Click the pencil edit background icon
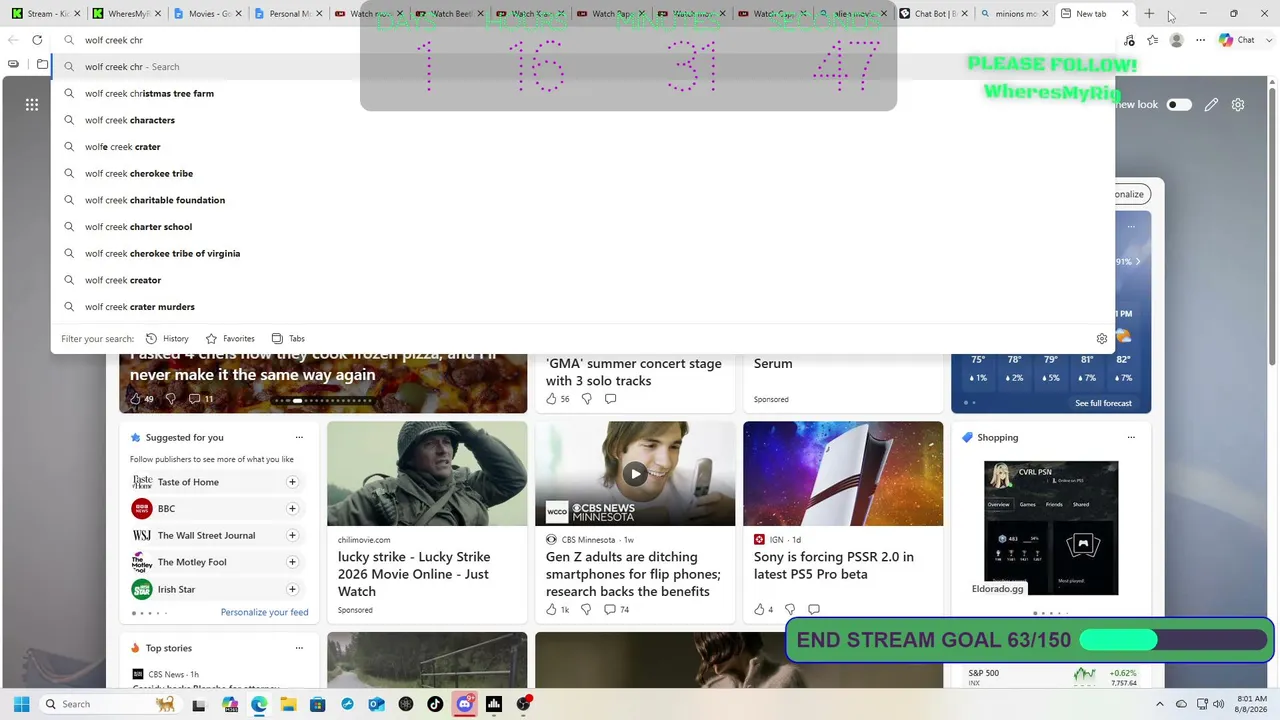The height and width of the screenshot is (720, 1280). click(1211, 104)
